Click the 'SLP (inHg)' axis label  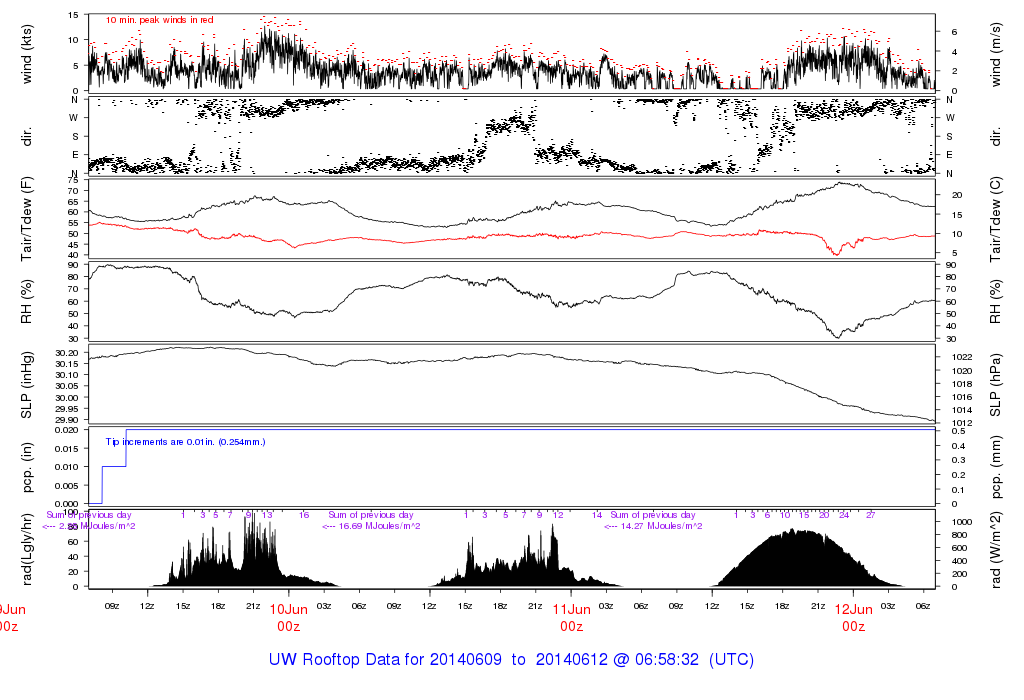[27, 385]
